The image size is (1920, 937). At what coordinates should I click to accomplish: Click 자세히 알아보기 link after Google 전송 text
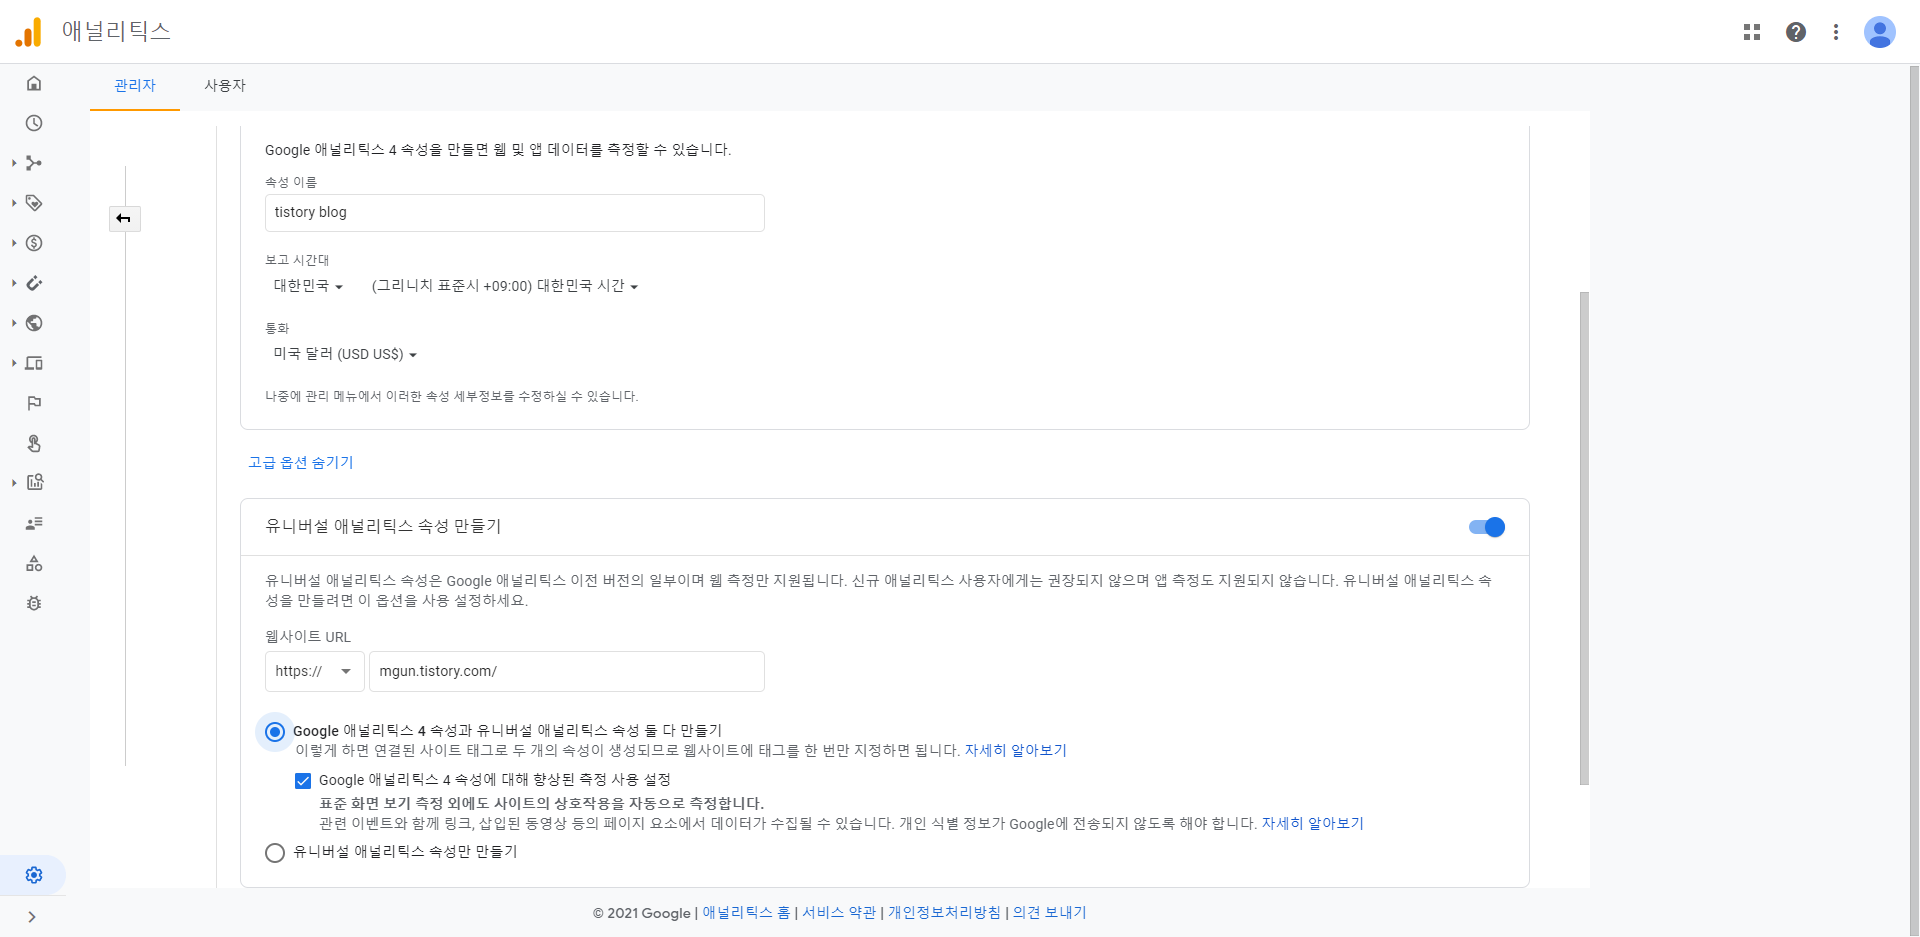point(1313,824)
